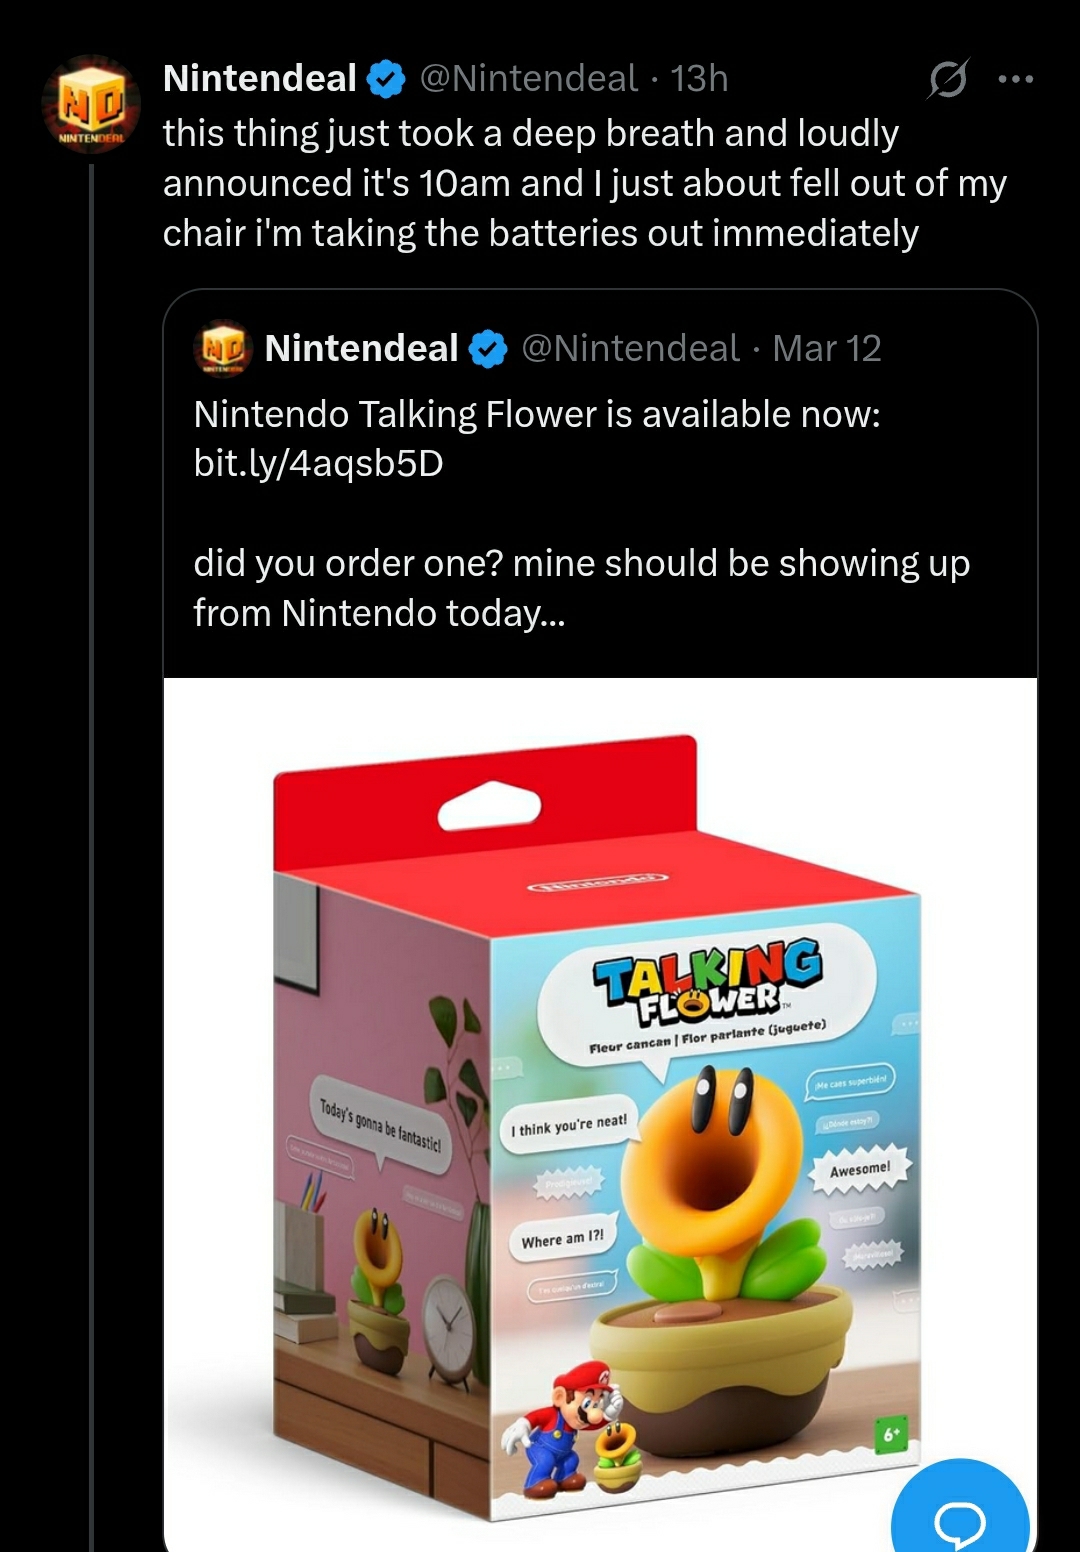Image resolution: width=1080 pixels, height=1552 pixels.
Task: Tap the Nintendeal display name on main post
Action: point(259,78)
